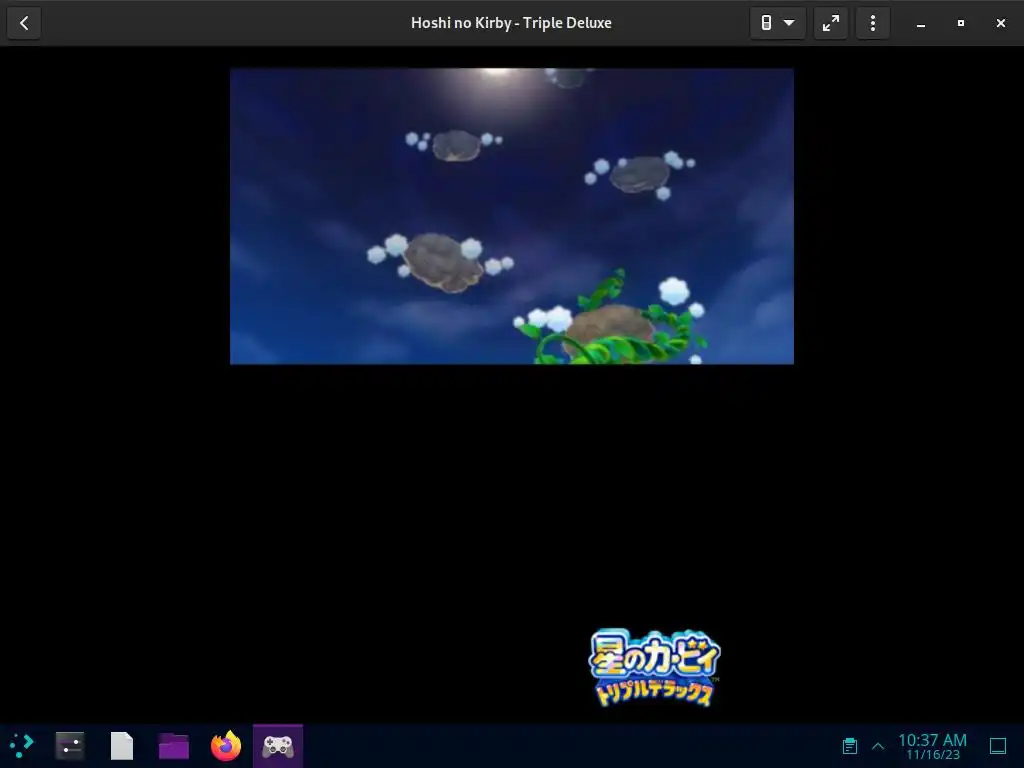The height and width of the screenshot is (768, 1024).
Task: Open the clipboard tray icon
Action: [x=850, y=746]
